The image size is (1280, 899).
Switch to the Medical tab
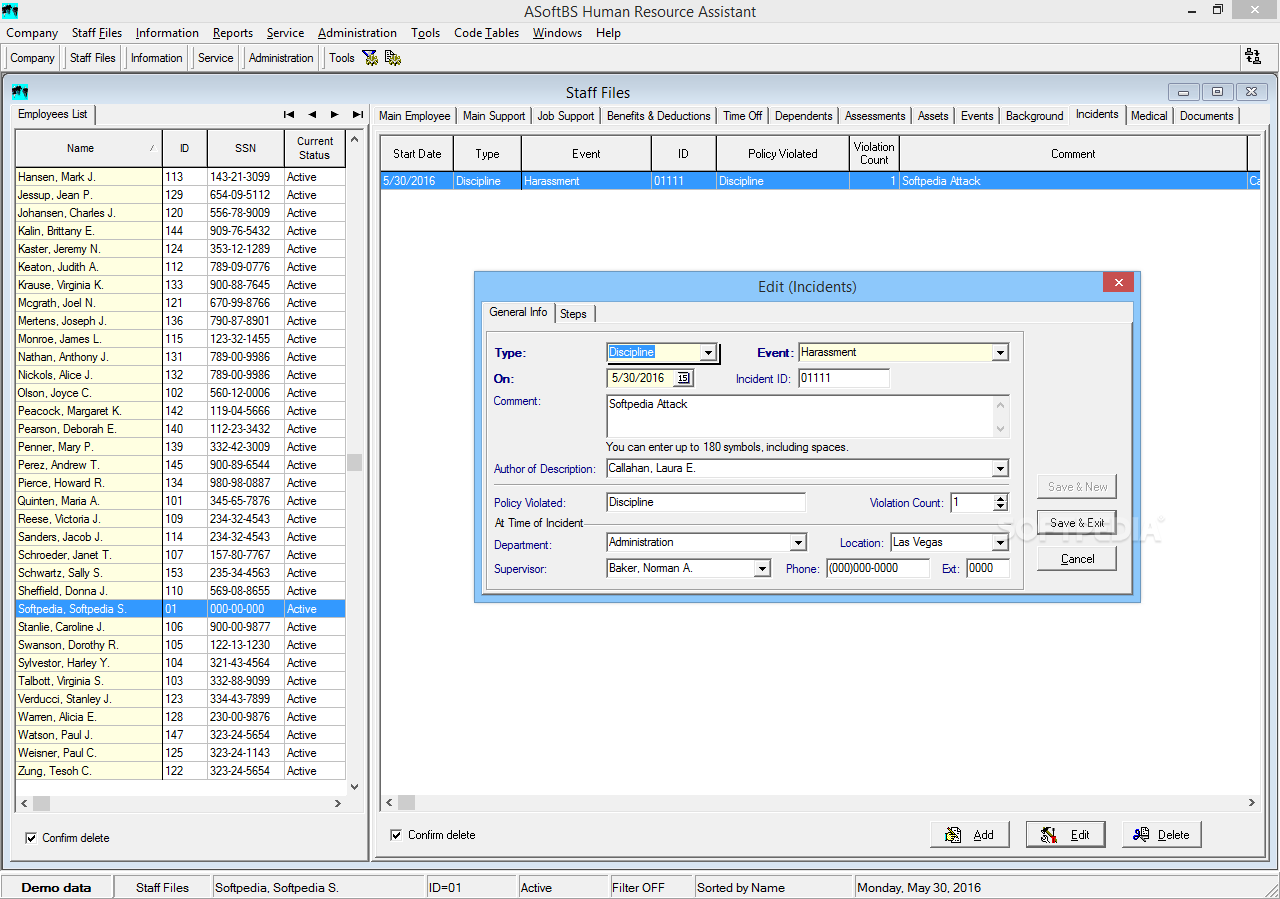[x=1149, y=116]
